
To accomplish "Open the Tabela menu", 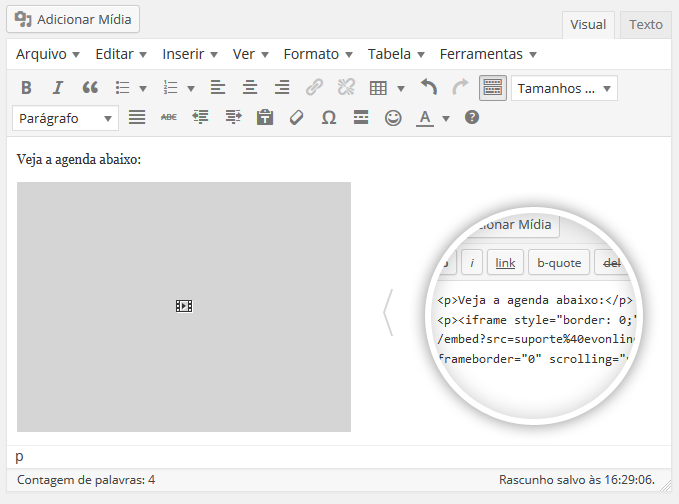I will pos(396,54).
